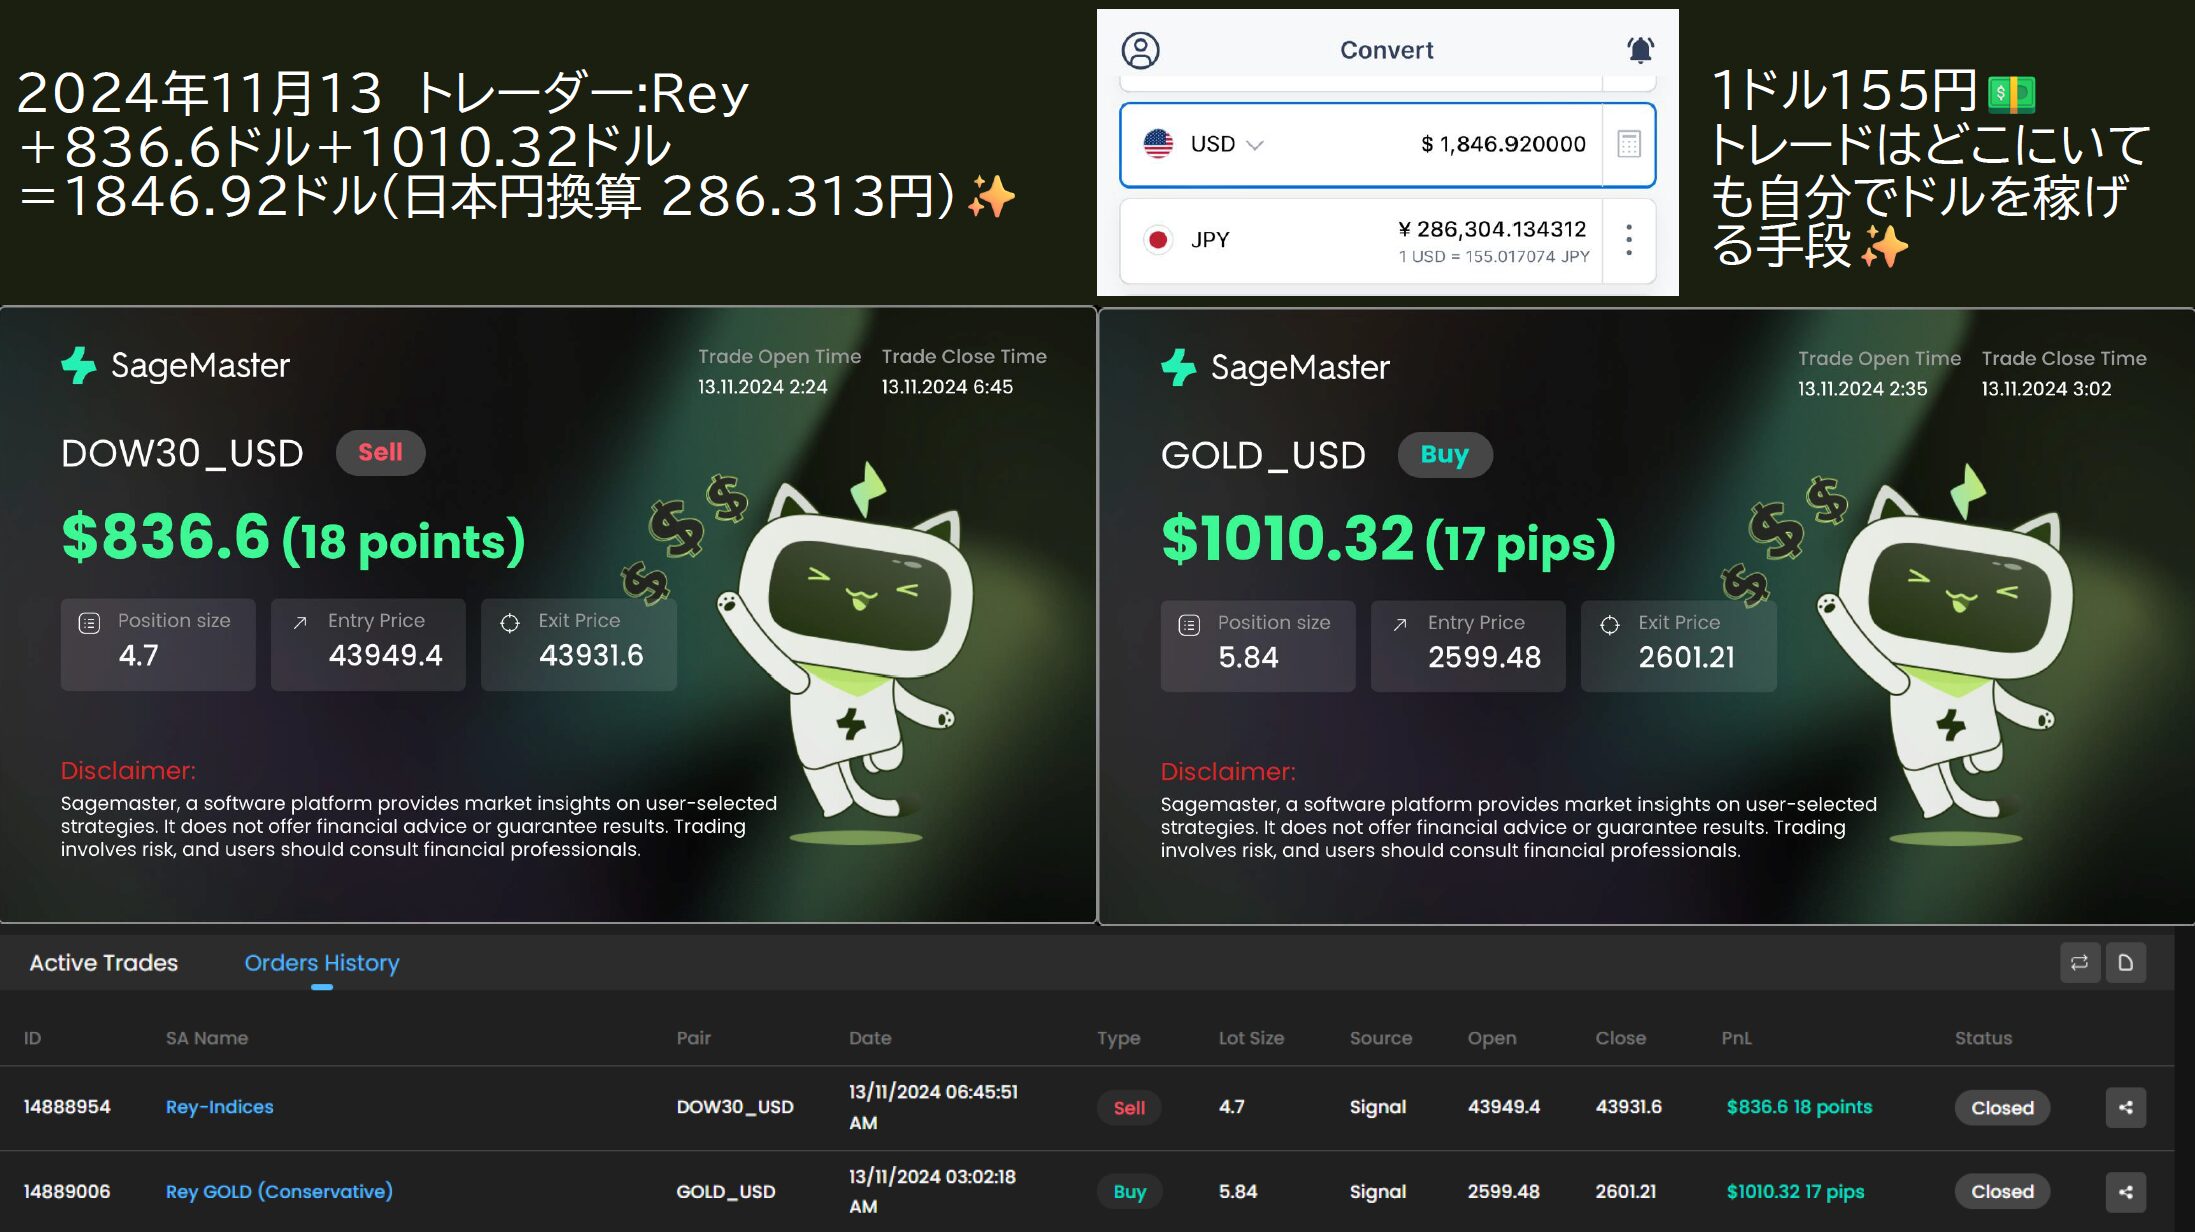This screenshot has width=2195, height=1232.
Task: Share the GOLD_USD trade row
Action: pyautogui.click(x=2126, y=1191)
